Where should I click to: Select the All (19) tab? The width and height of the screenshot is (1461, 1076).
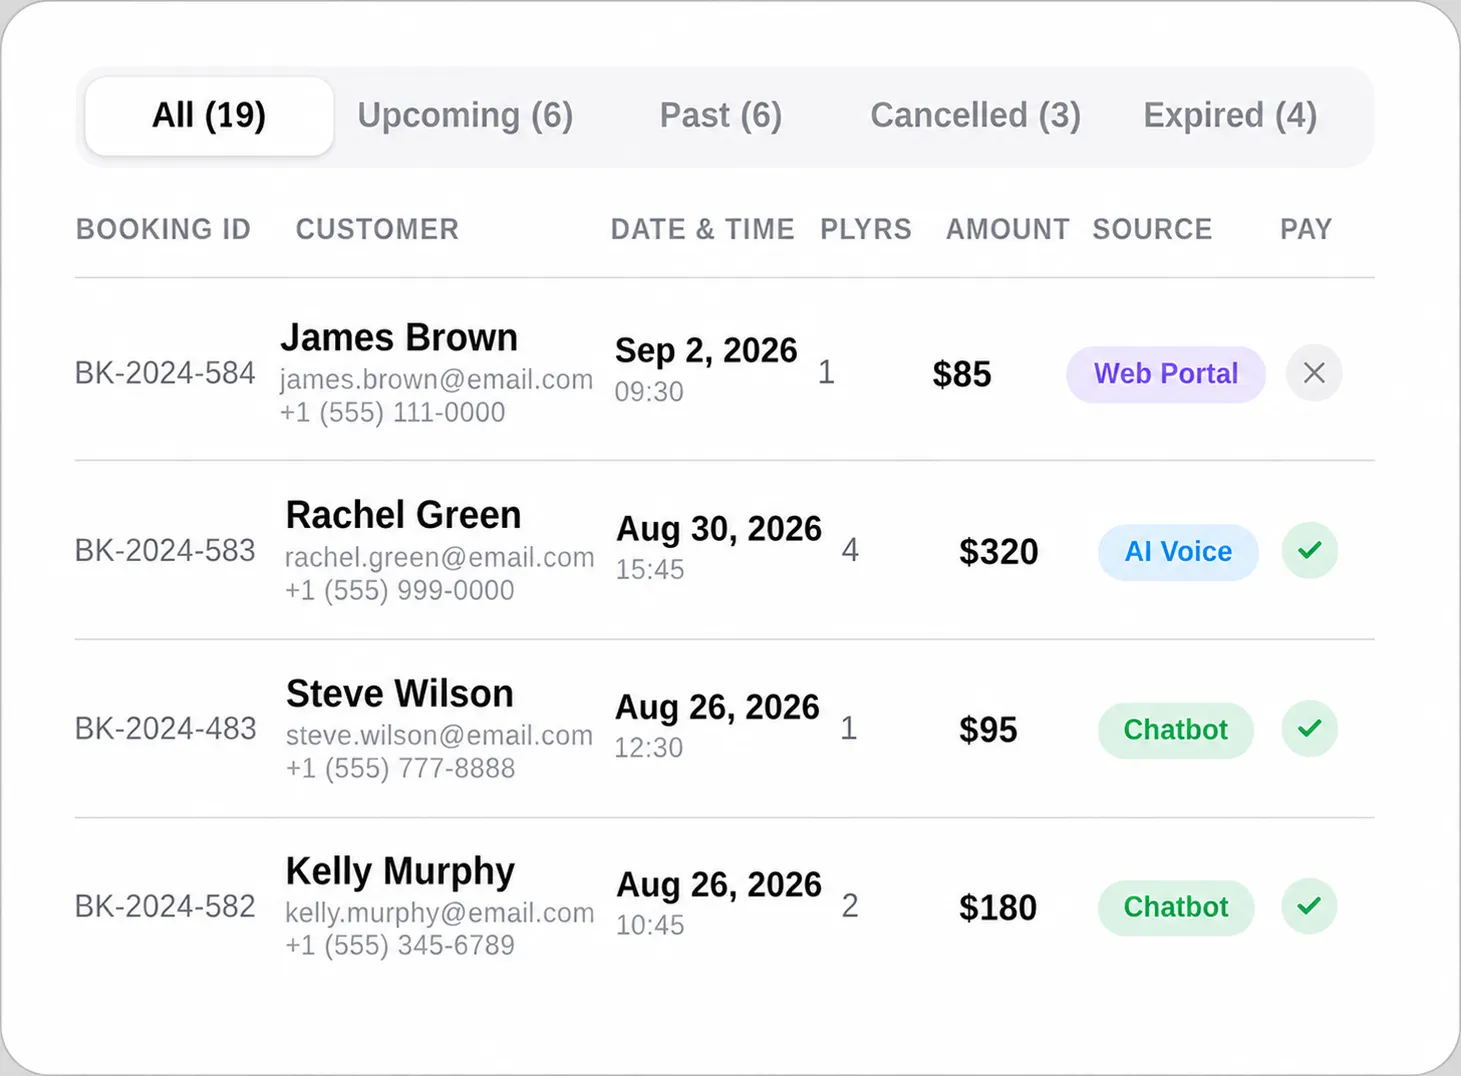point(209,116)
